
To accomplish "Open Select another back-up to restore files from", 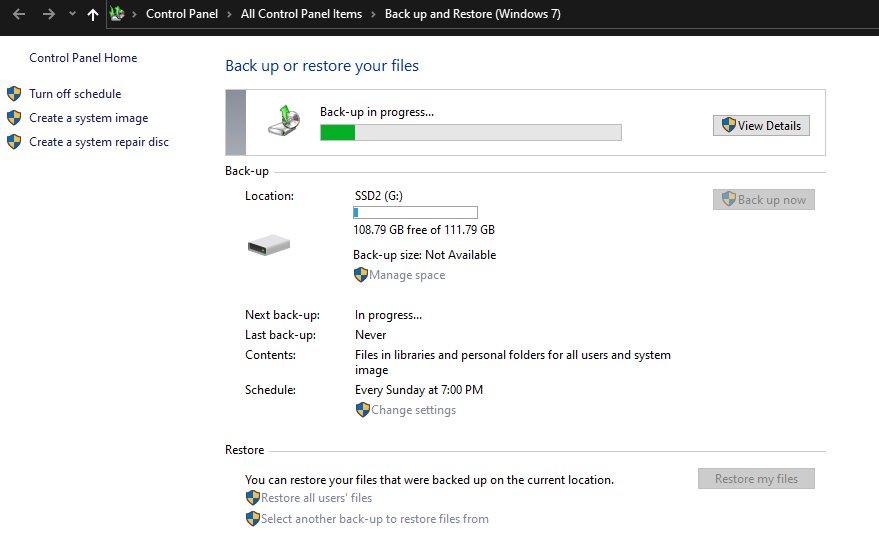I will 374,519.
